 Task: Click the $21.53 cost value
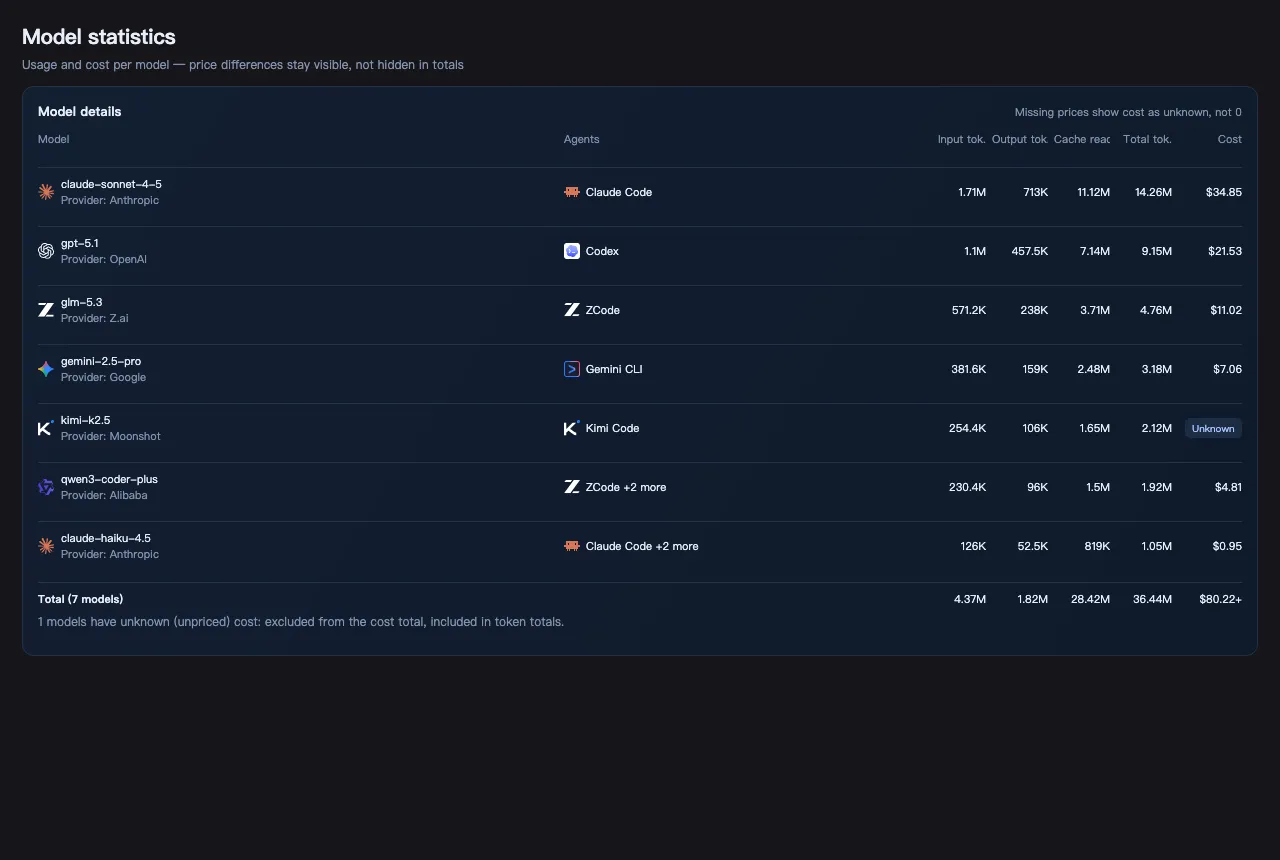pyautogui.click(x=1224, y=251)
